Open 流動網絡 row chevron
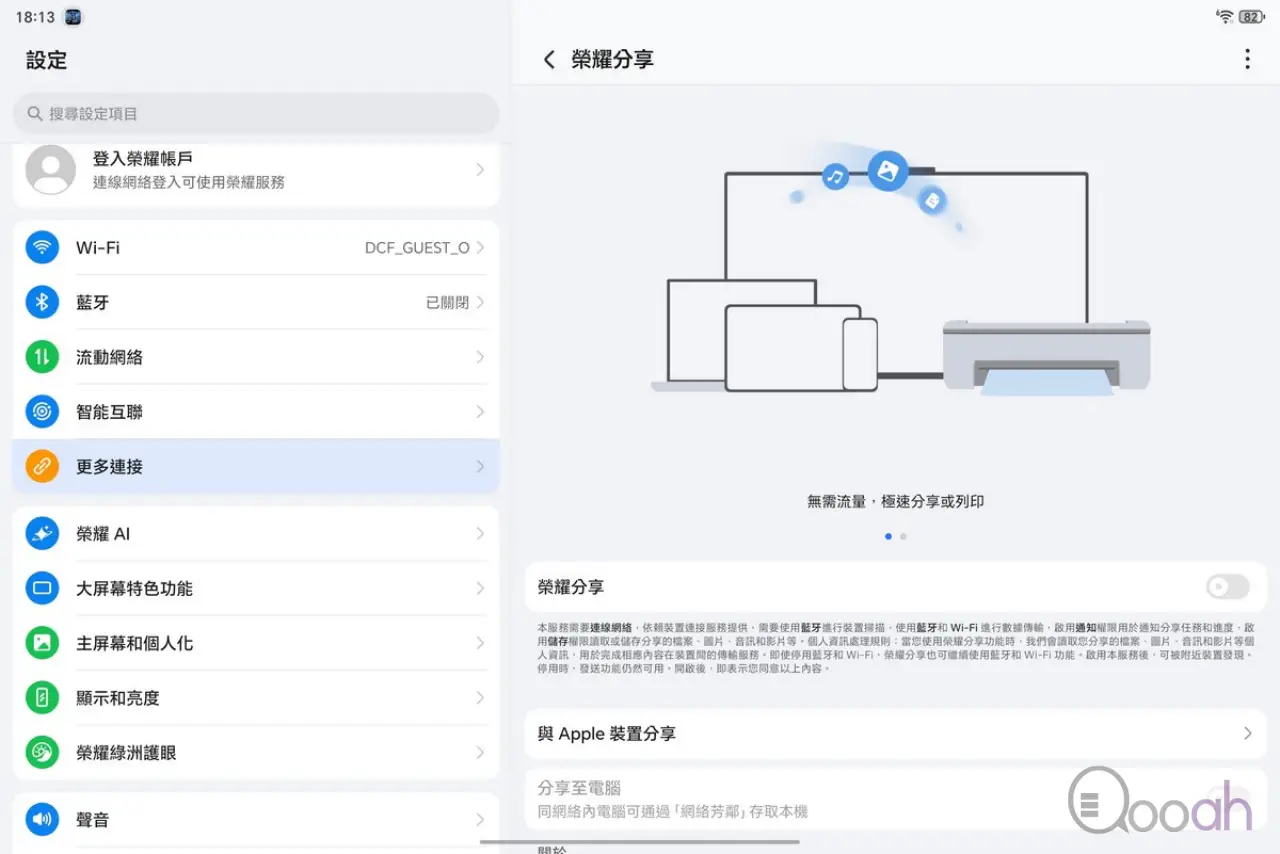1280x854 pixels. [x=480, y=357]
